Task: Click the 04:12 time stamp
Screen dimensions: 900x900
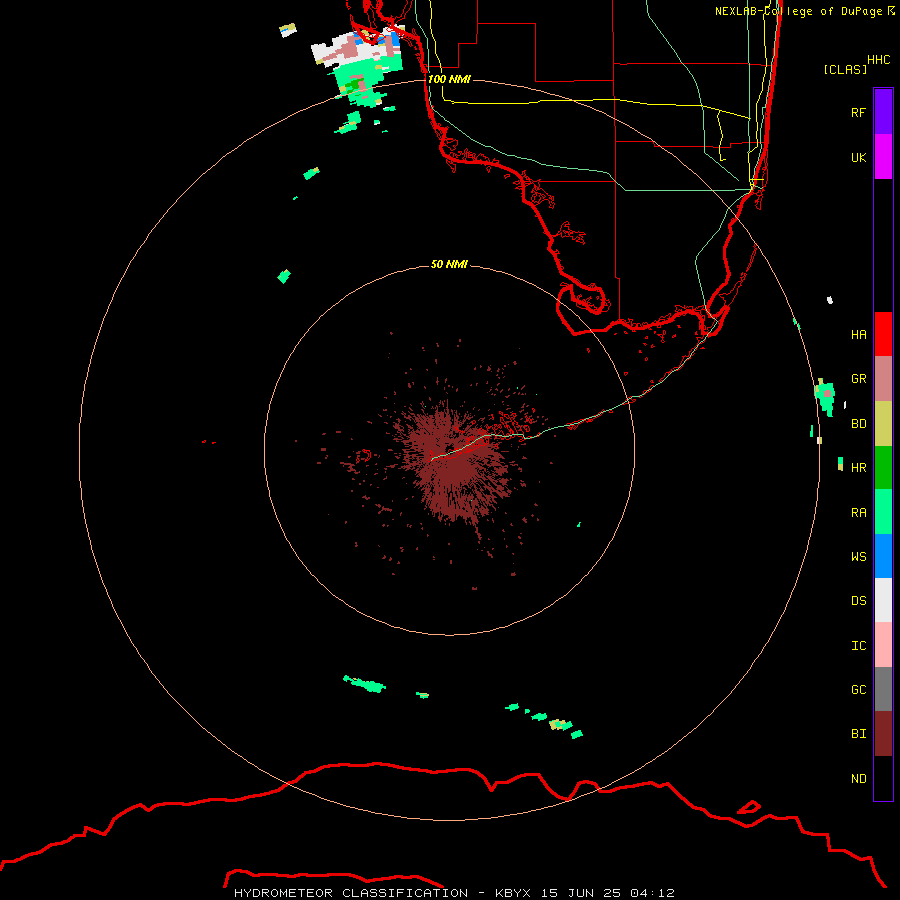Action: 652,893
